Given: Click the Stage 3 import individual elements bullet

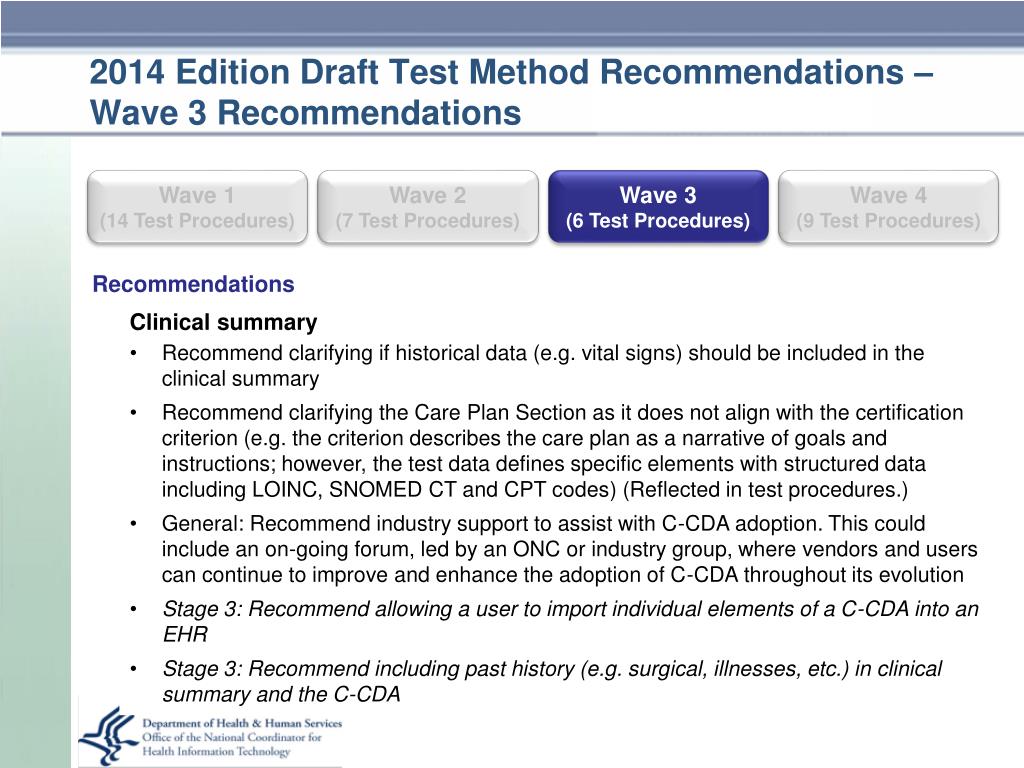Looking at the screenshot, I should (x=570, y=621).
